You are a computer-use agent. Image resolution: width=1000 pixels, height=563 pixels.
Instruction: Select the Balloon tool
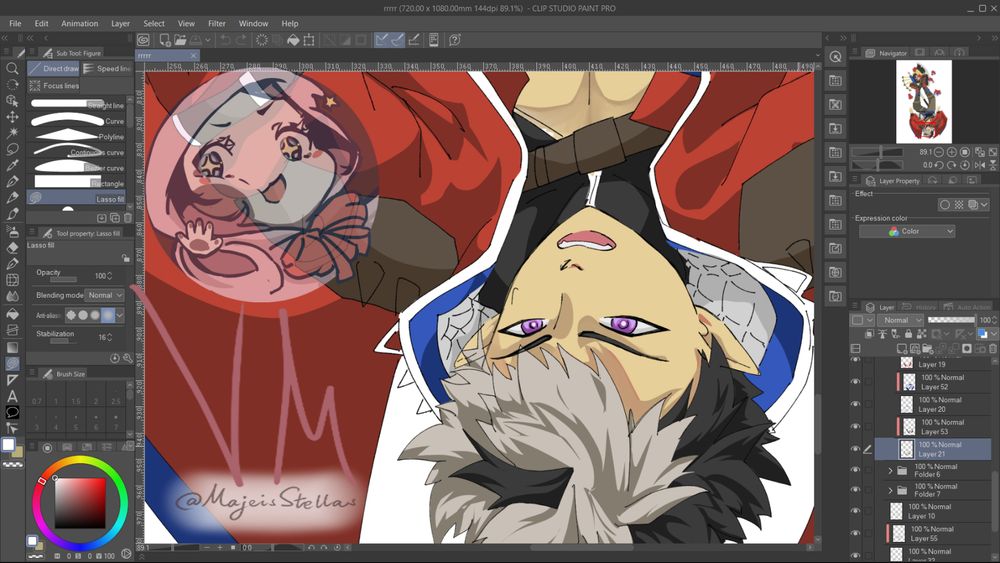pos(12,412)
